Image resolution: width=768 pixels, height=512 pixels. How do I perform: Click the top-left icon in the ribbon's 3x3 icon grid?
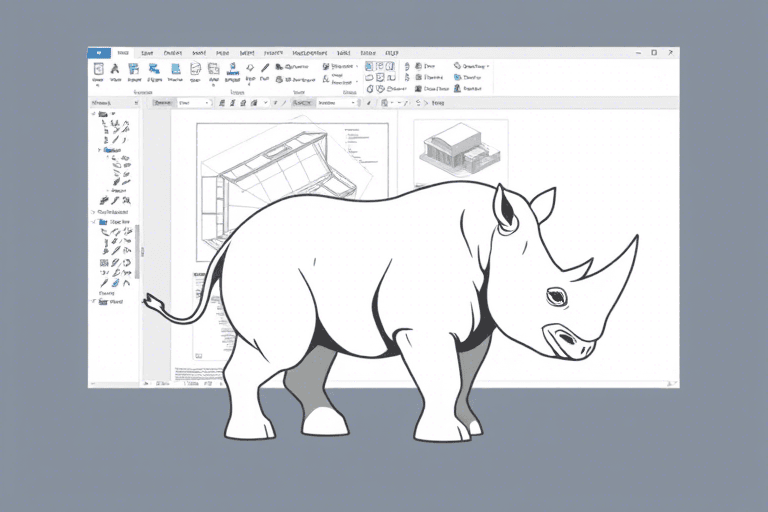coord(369,66)
